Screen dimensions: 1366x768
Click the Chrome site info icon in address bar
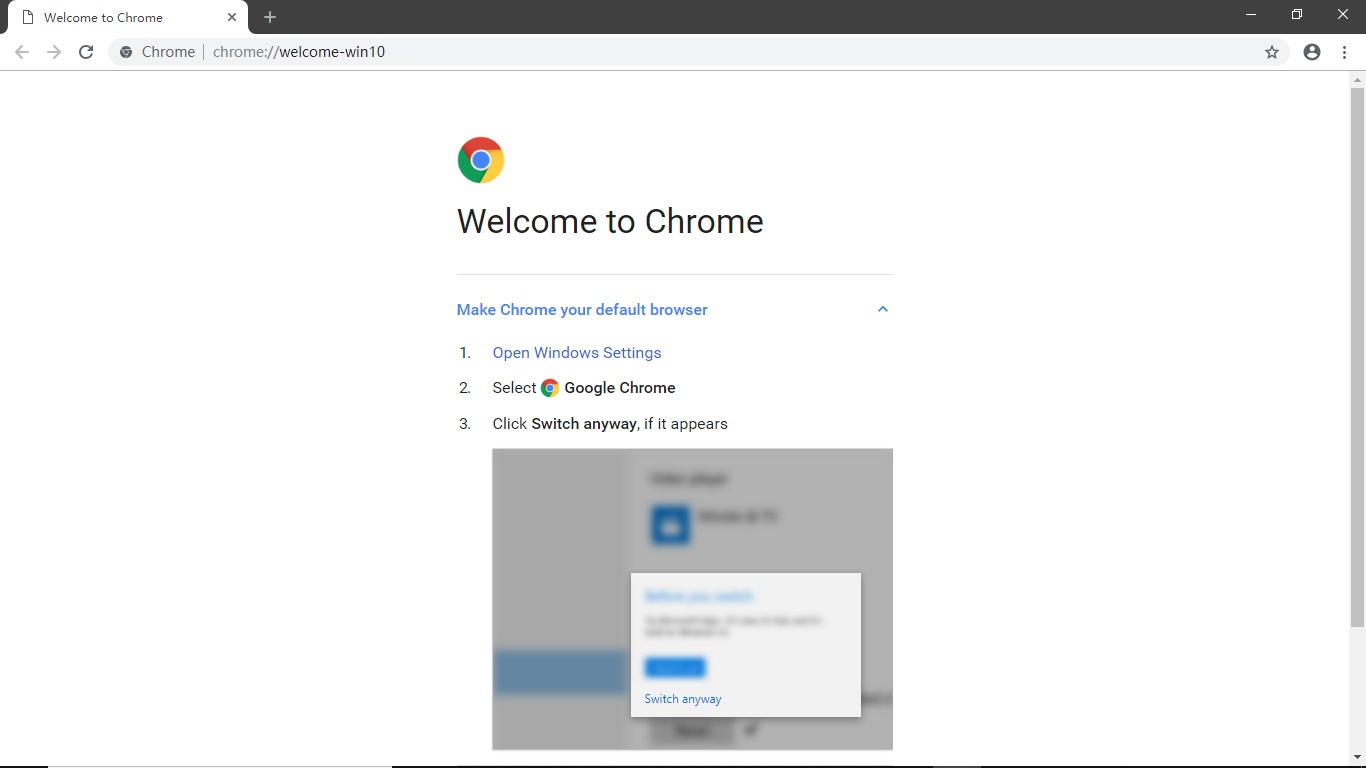pyautogui.click(x=126, y=52)
